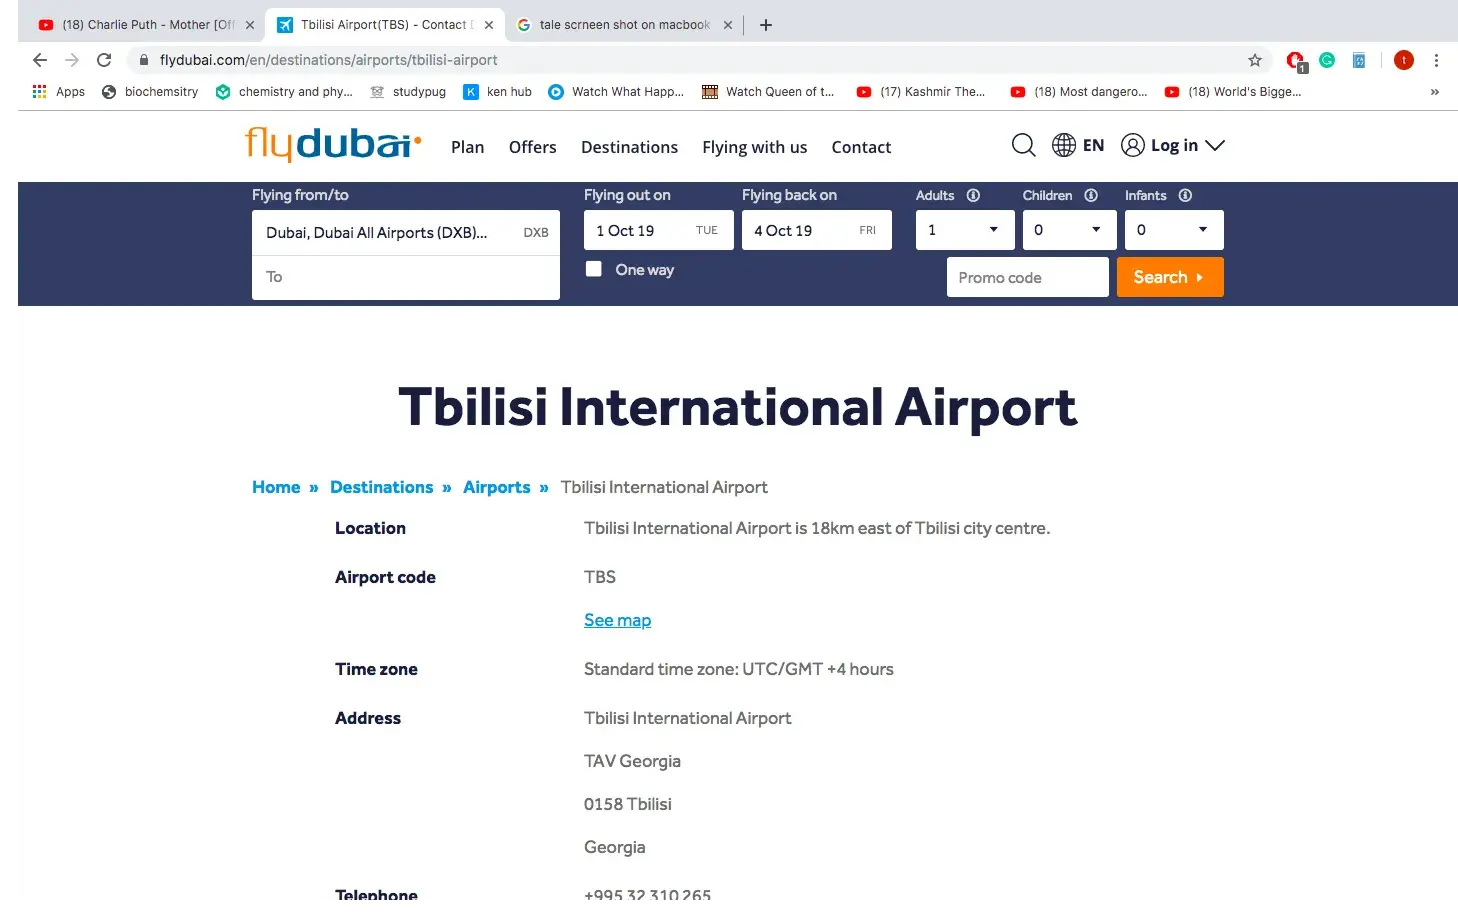Open the Plan menu
This screenshot has height=922, width=1458.
tap(467, 147)
